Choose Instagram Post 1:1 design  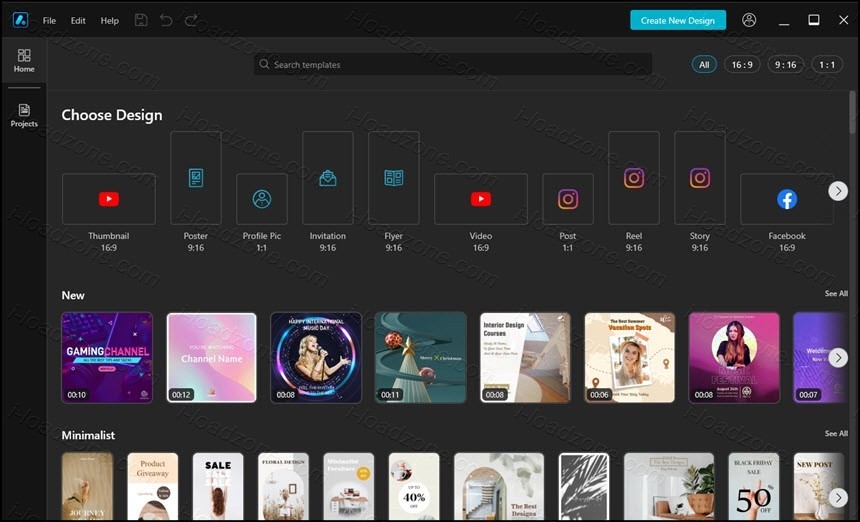(x=568, y=199)
